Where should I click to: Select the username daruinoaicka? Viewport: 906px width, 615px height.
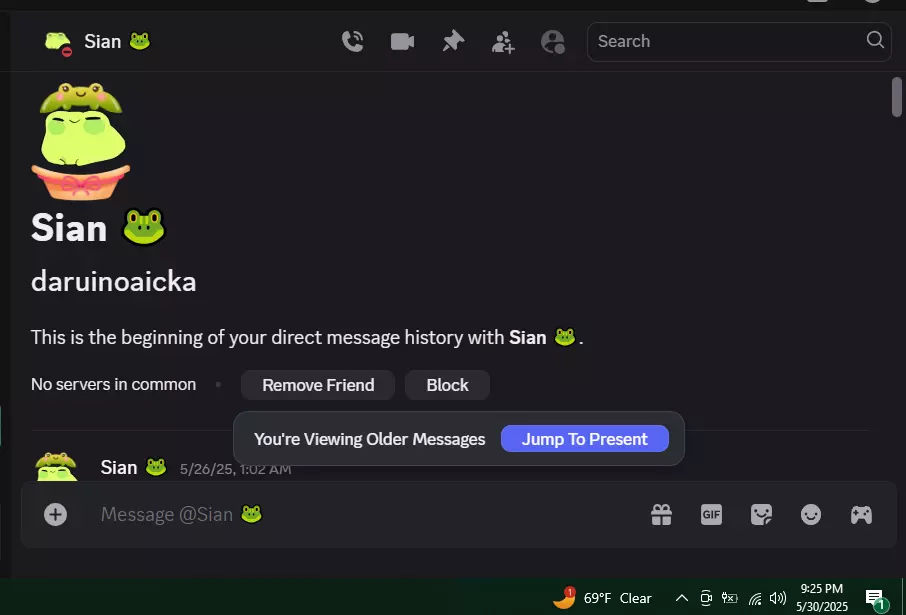coord(113,281)
